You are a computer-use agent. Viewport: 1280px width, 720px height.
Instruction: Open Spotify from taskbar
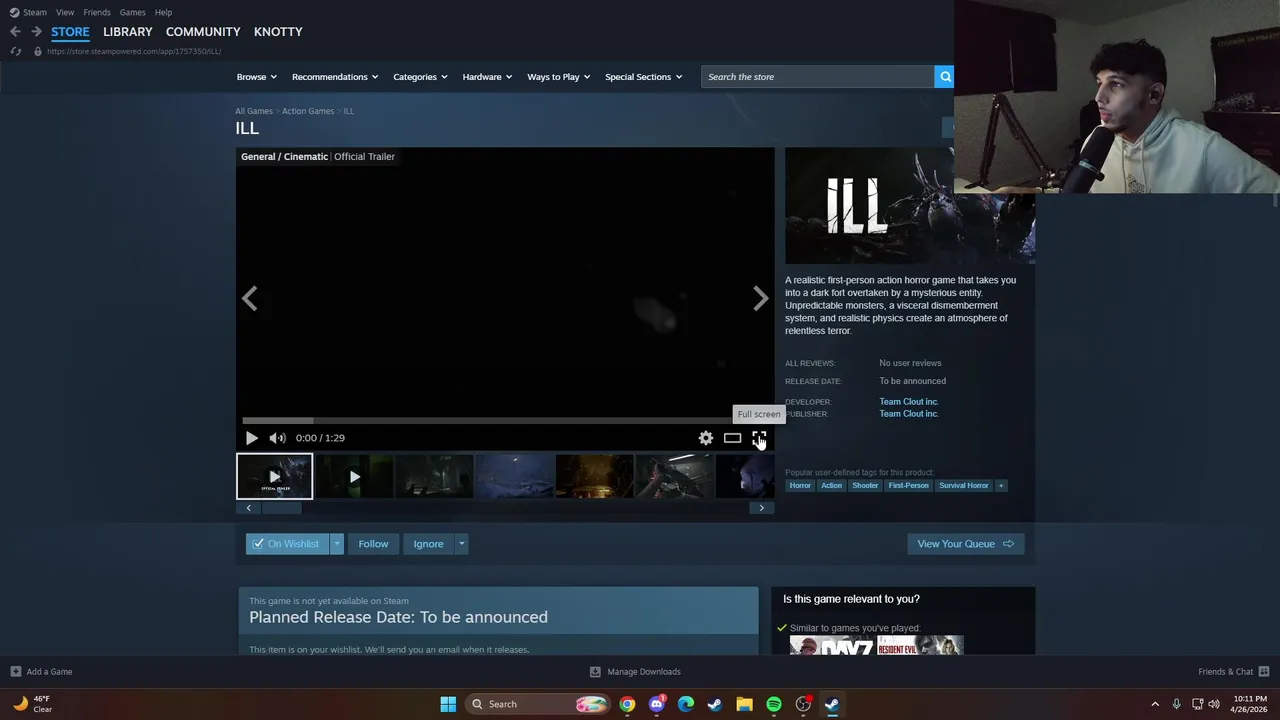774,704
